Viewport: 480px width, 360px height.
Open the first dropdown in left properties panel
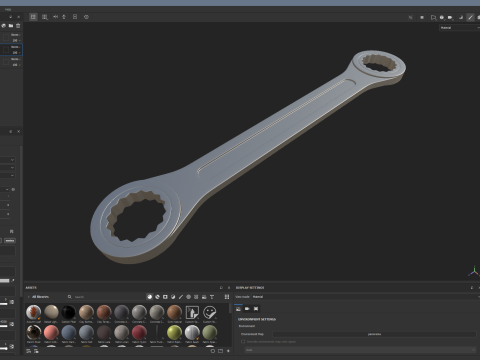click(x=7, y=160)
